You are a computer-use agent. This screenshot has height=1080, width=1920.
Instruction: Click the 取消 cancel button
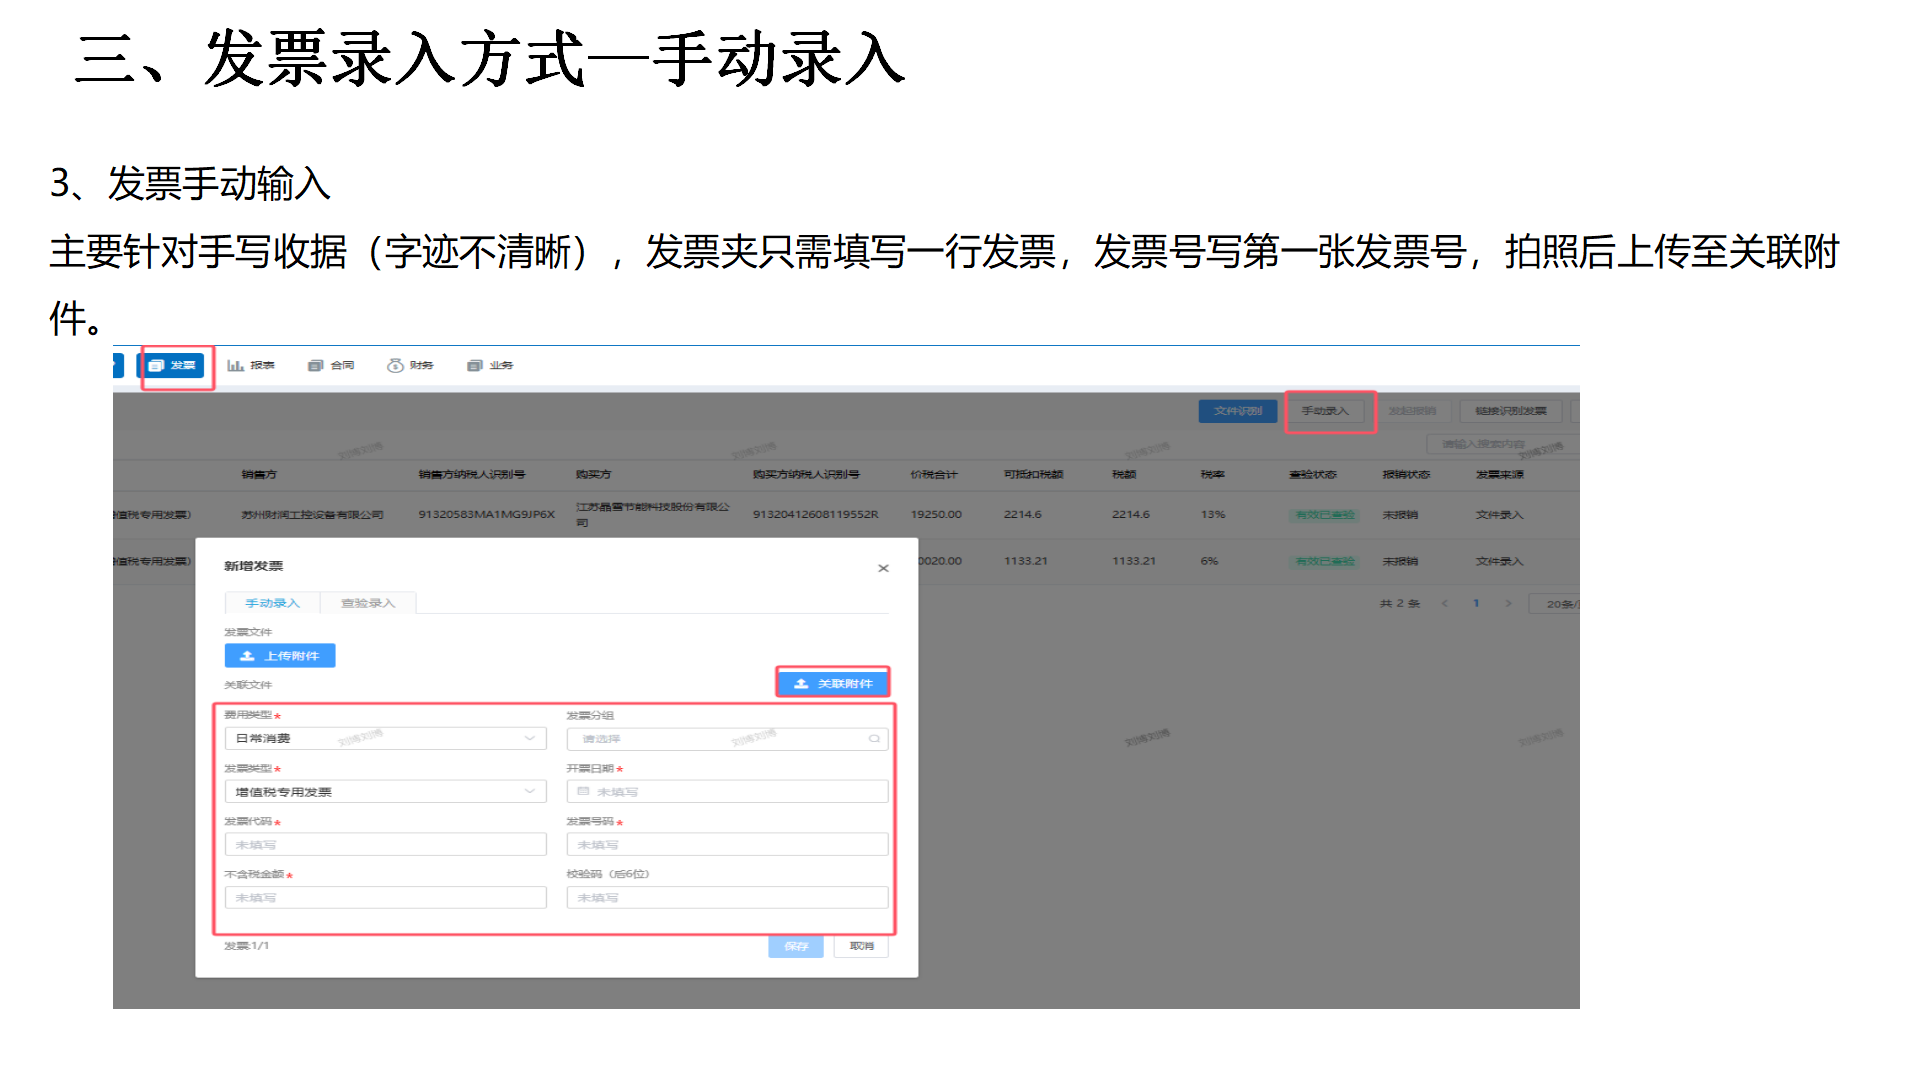(861, 946)
